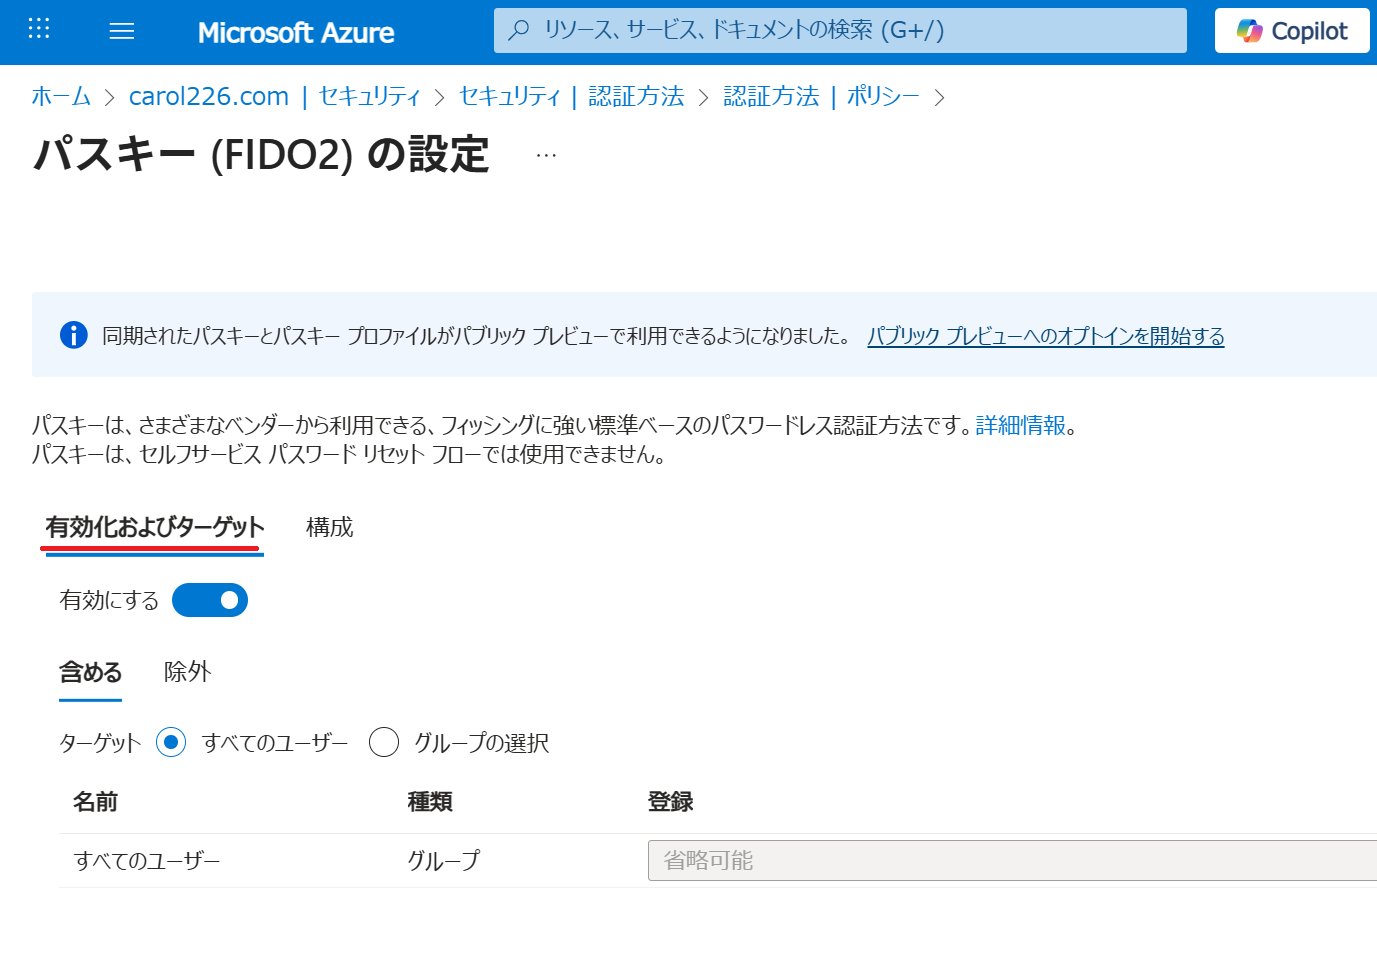The image size is (1377, 957).
Task: Click the 名前 column header
Action: pyautogui.click(x=96, y=802)
